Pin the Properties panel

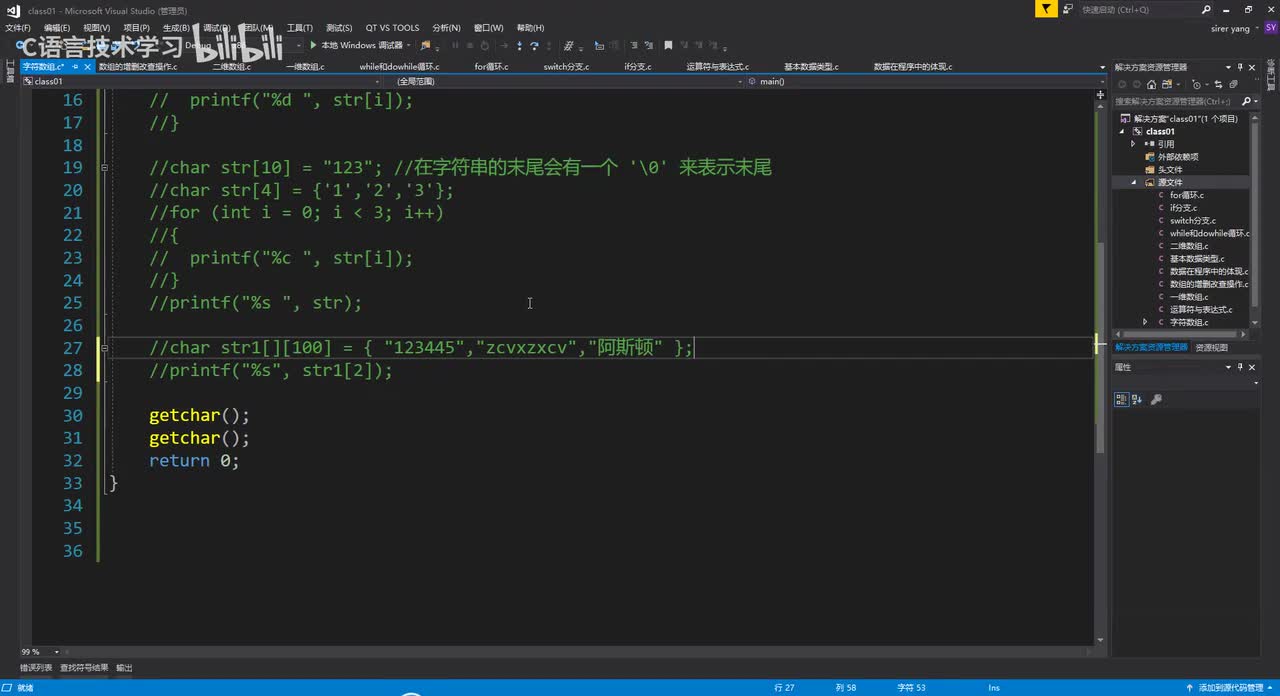(1240, 367)
